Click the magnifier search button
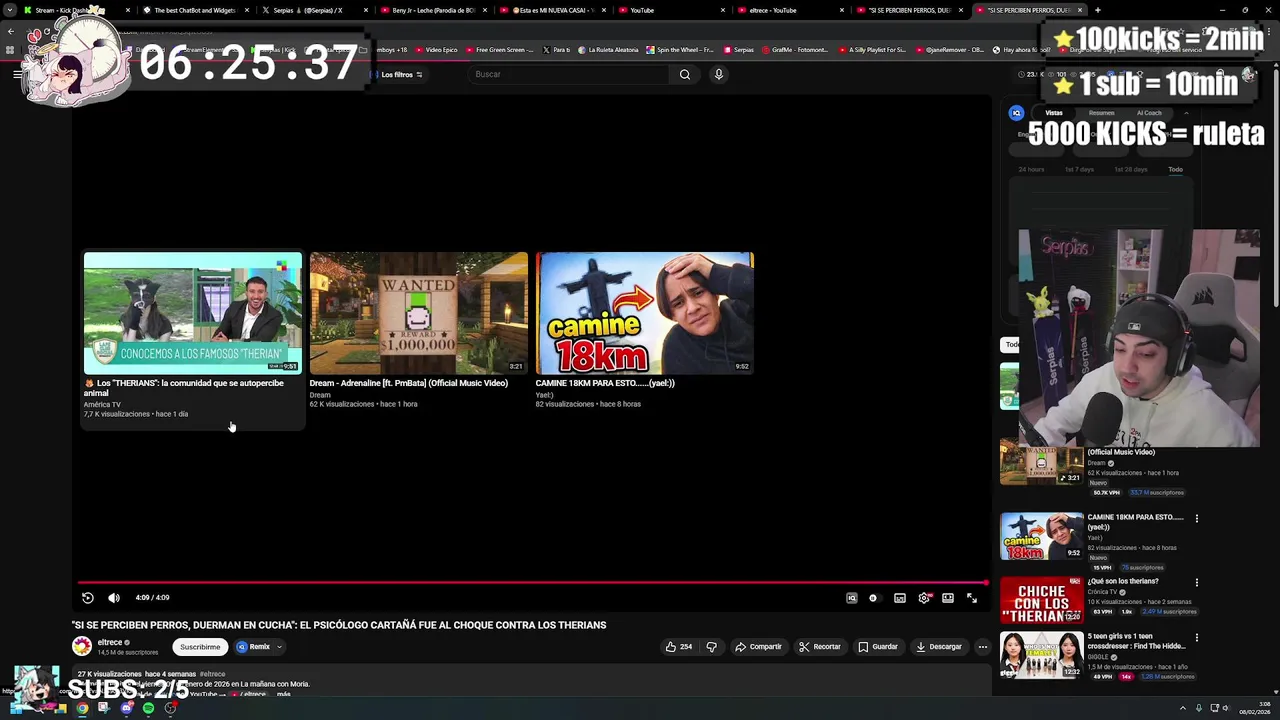Image resolution: width=1280 pixels, height=720 pixels. point(685,74)
